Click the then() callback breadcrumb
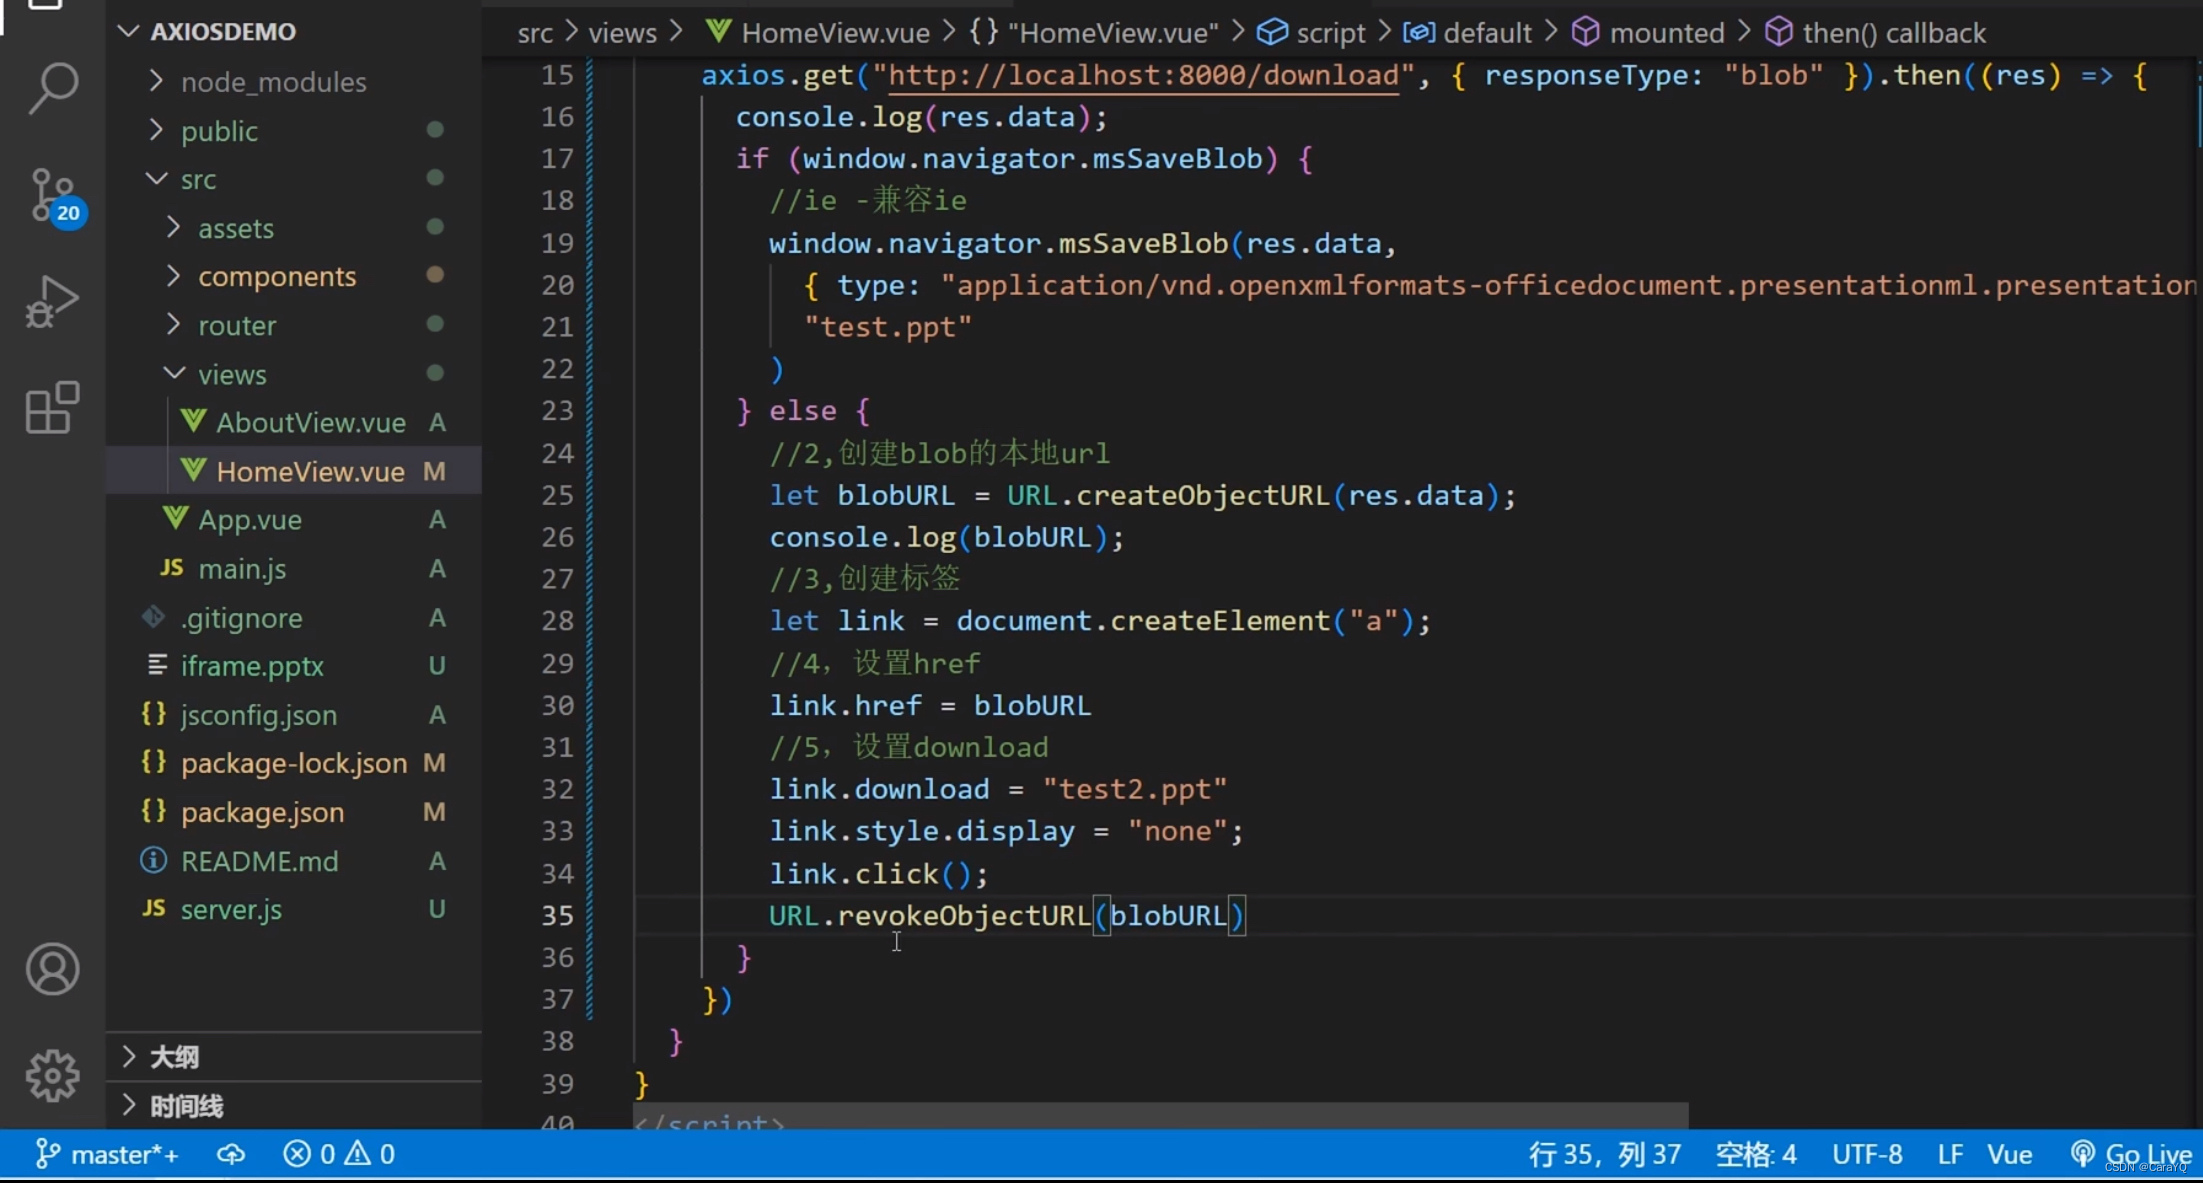The width and height of the screenshot is (2203, 1183). (x=1875, y=33)
